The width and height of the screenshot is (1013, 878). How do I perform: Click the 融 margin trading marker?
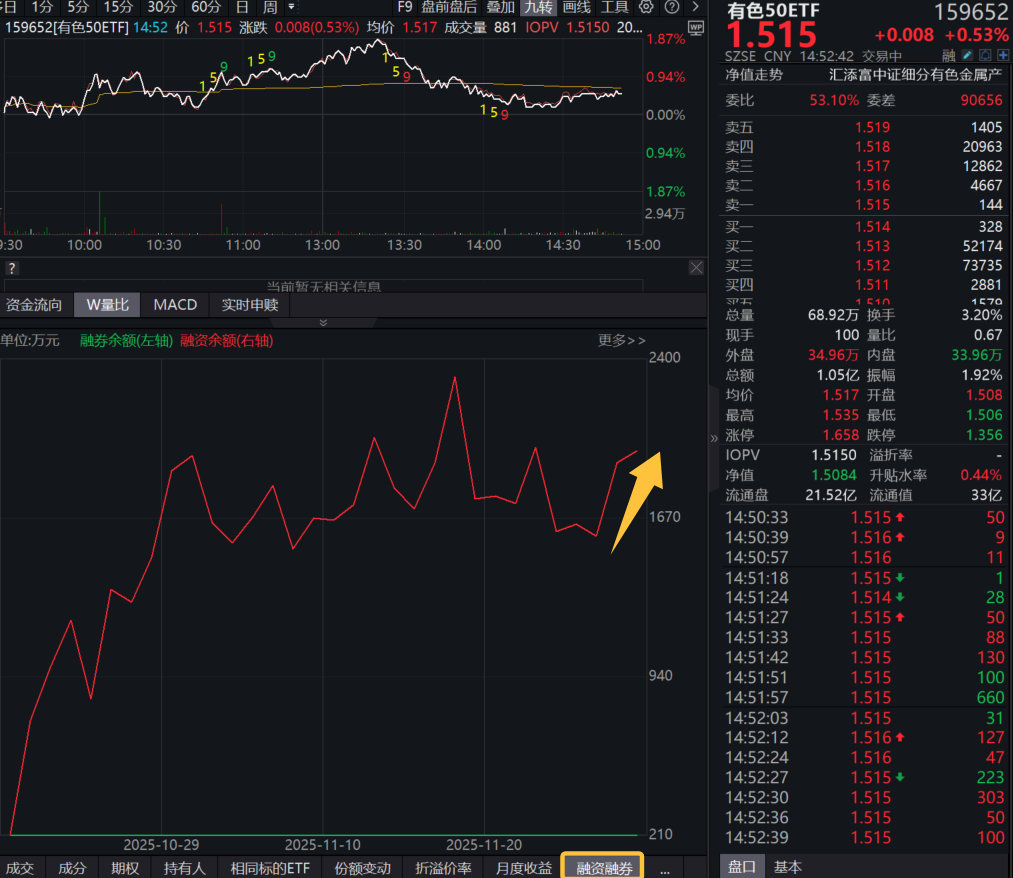tap(948, 56)
